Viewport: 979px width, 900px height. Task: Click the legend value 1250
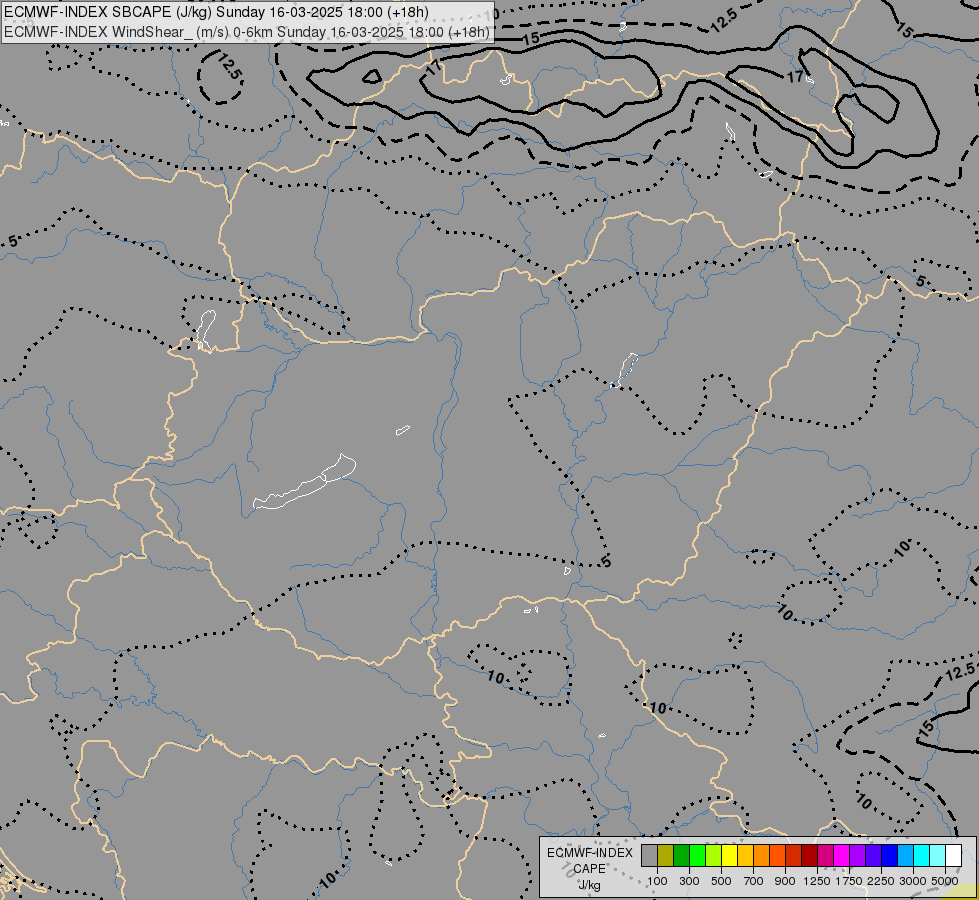(817, 881)
